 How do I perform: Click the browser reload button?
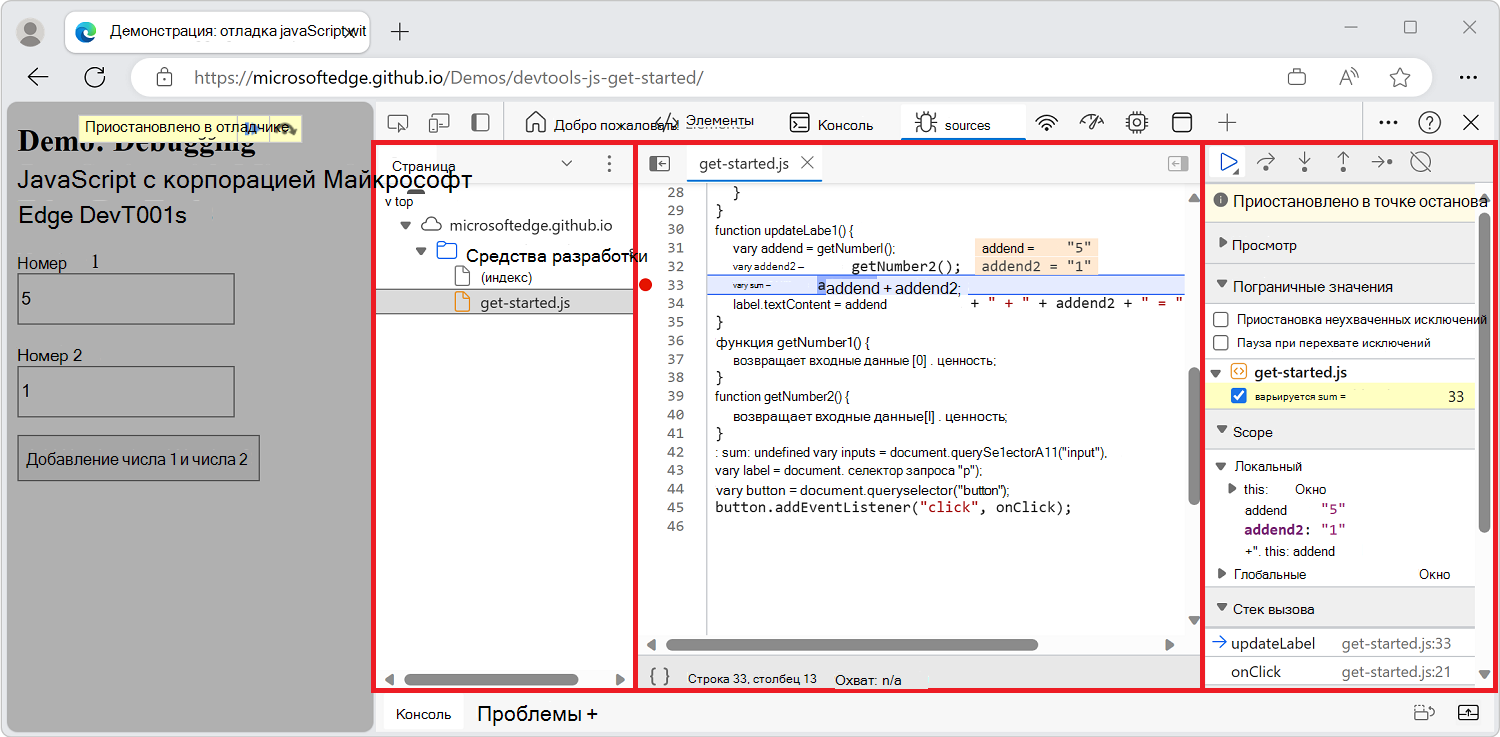tap(95, 77)
